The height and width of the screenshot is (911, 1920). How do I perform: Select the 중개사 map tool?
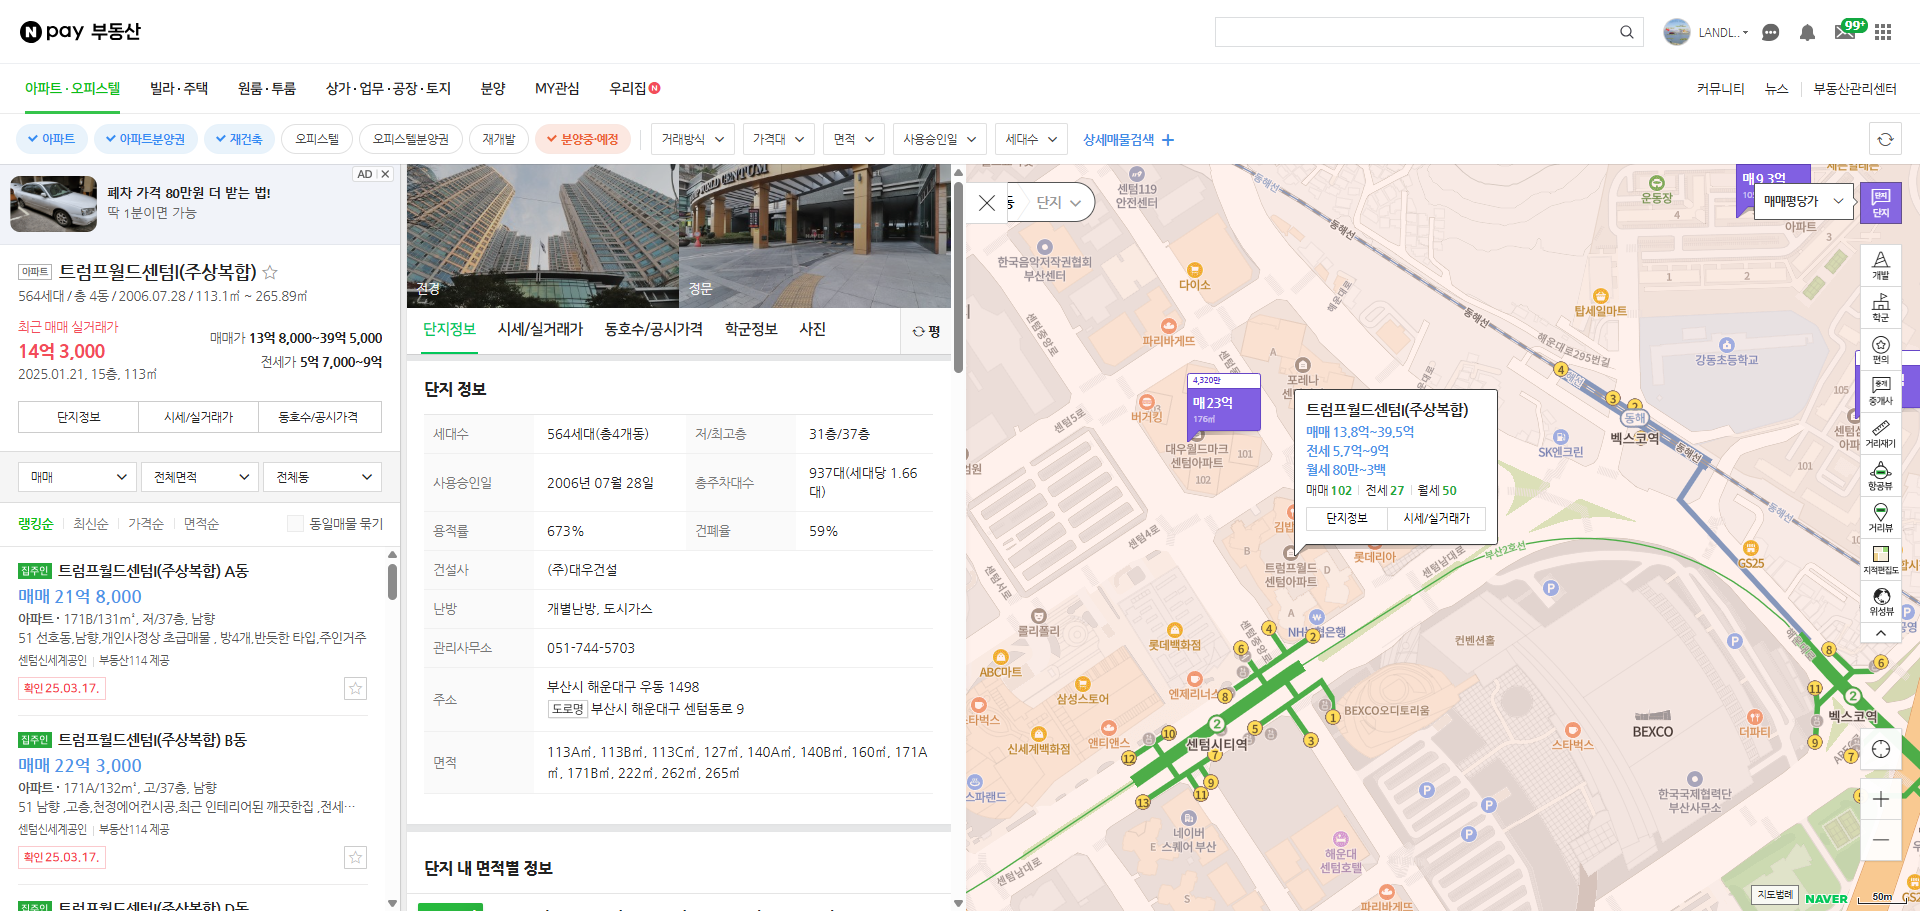(x=1881, y=391)
